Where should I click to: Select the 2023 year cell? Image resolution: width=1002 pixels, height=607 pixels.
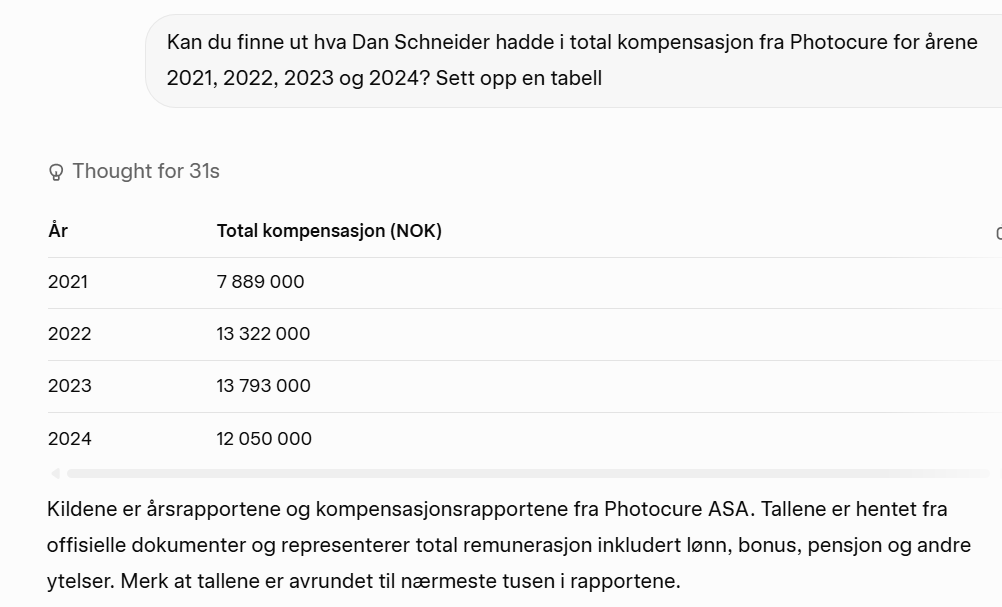(69, 386)
